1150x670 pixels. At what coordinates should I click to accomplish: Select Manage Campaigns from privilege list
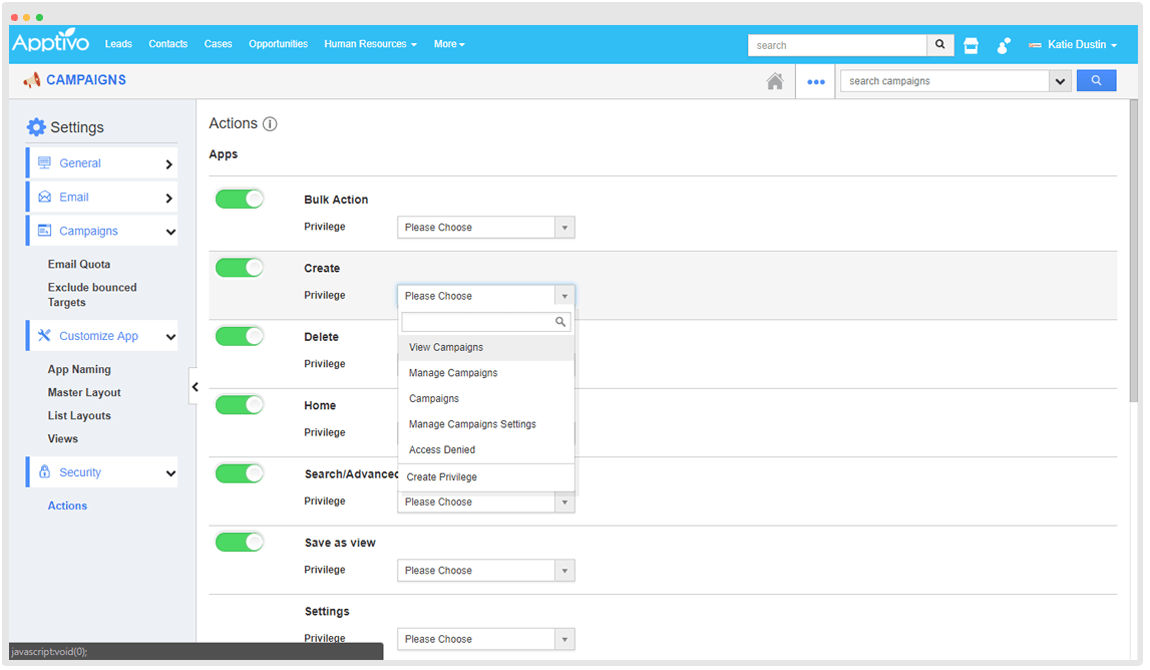click(453, 373)
